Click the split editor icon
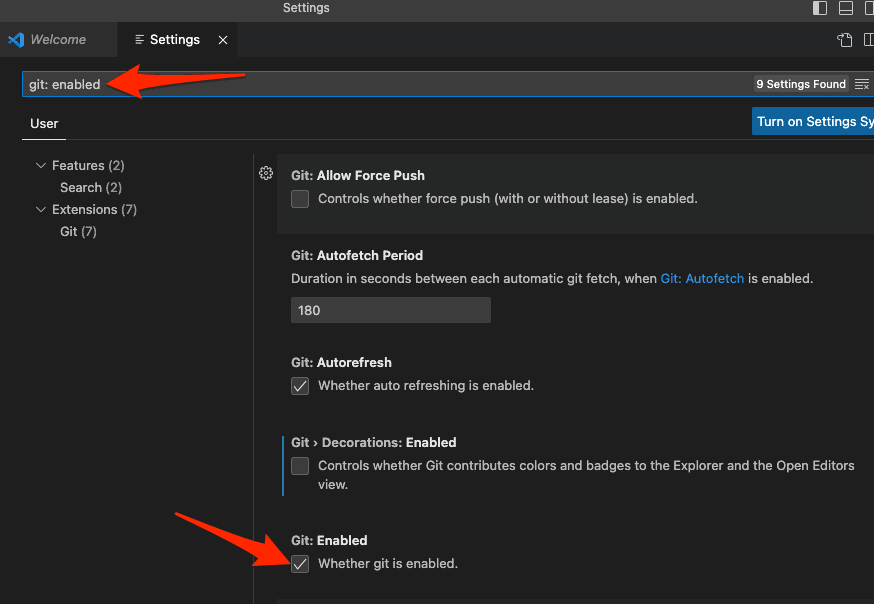 868,40
